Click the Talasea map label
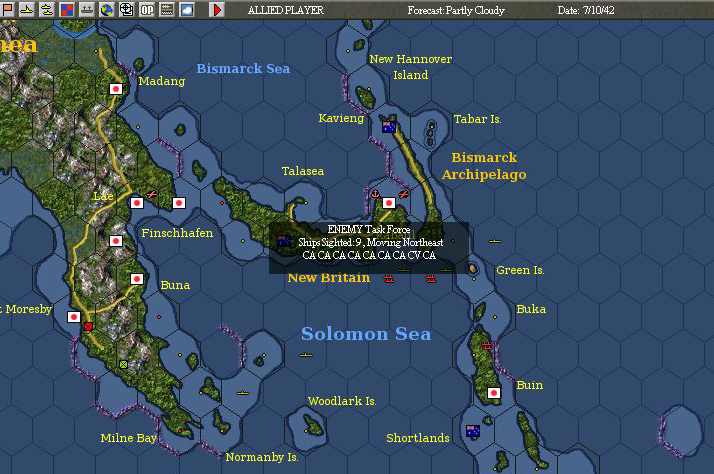 [x=303, y=171]
